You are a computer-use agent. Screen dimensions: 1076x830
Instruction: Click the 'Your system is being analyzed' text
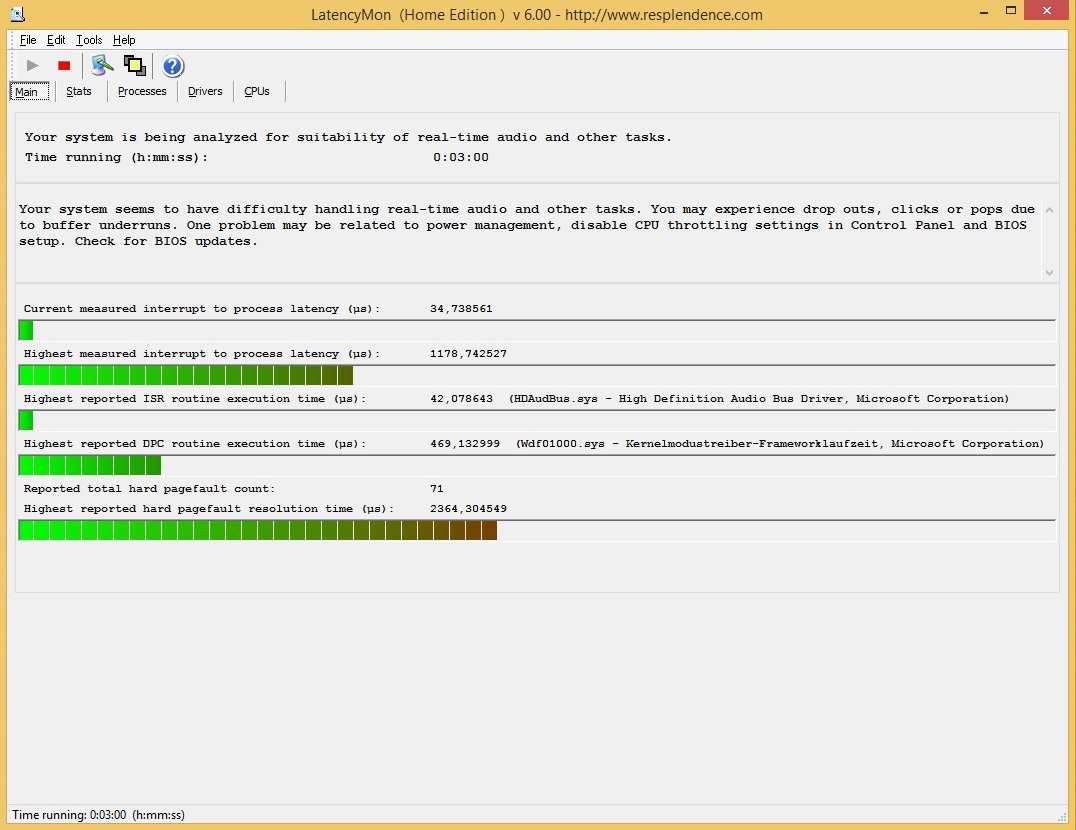point(348,137)
